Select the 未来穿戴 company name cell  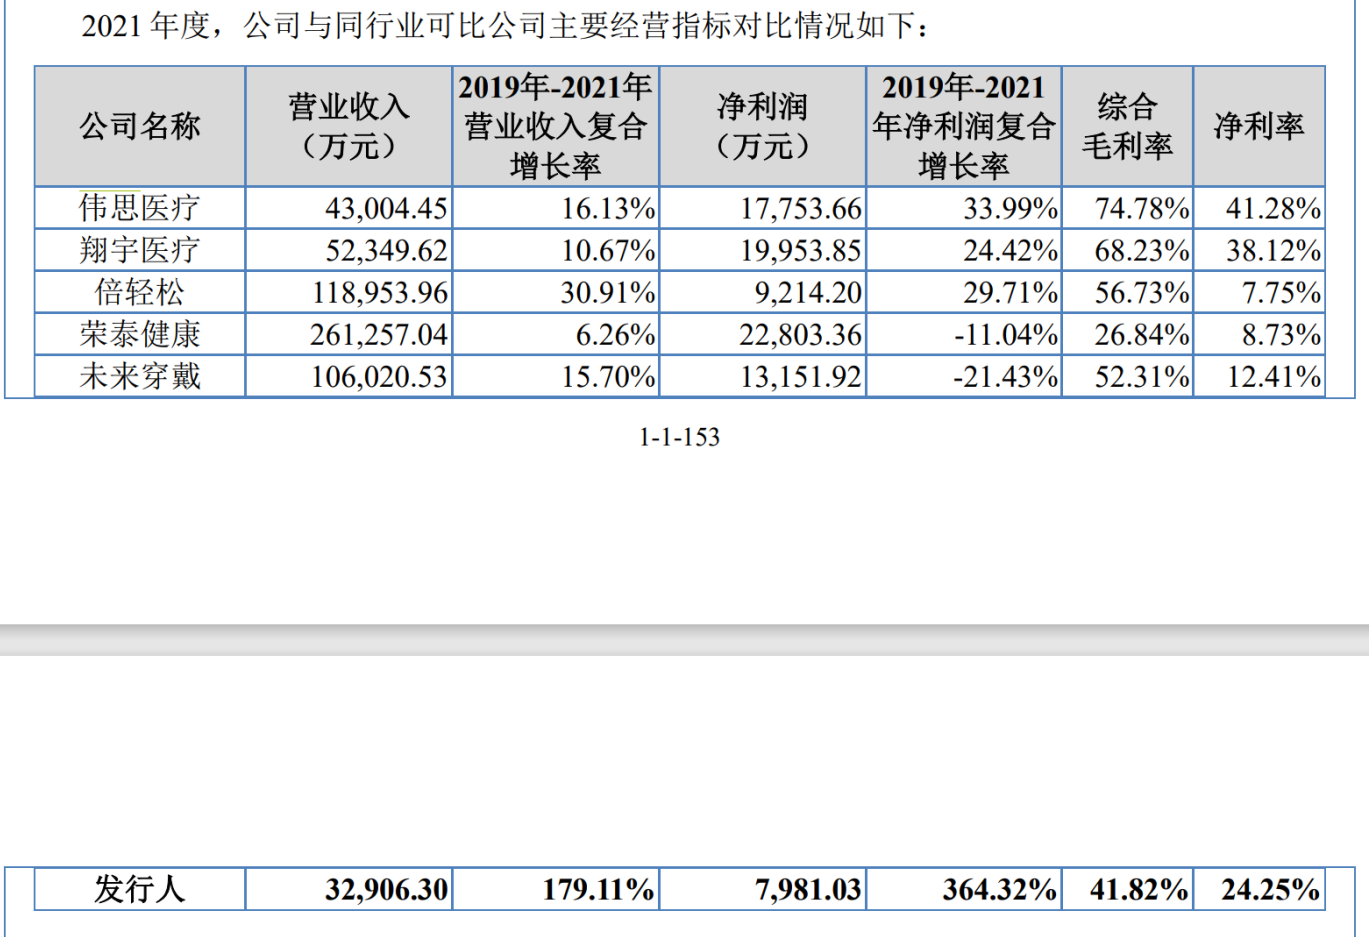[x=140, y=376]
